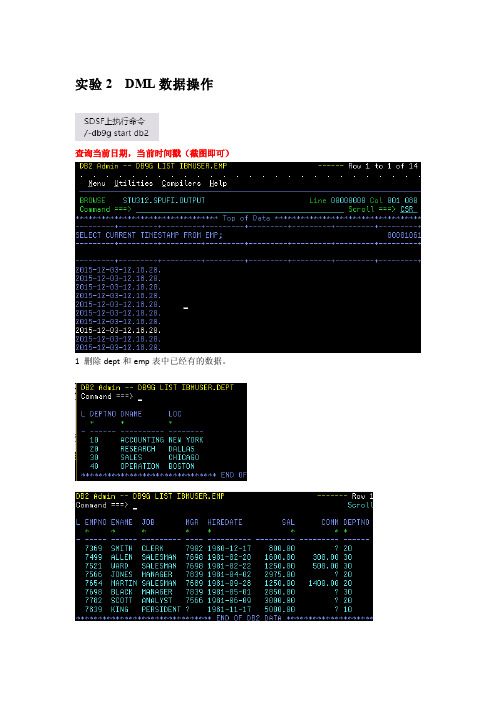Click commission value 1400.00
The height and width of the screenshot is (702, 496).
pyautogui.click(x=323, y=583)
